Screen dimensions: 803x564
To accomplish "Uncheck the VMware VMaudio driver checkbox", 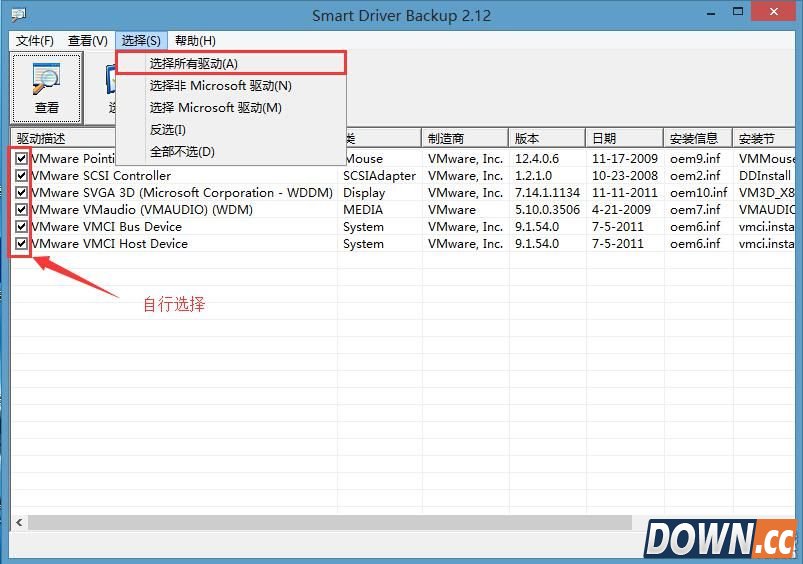I will point(21,210).
